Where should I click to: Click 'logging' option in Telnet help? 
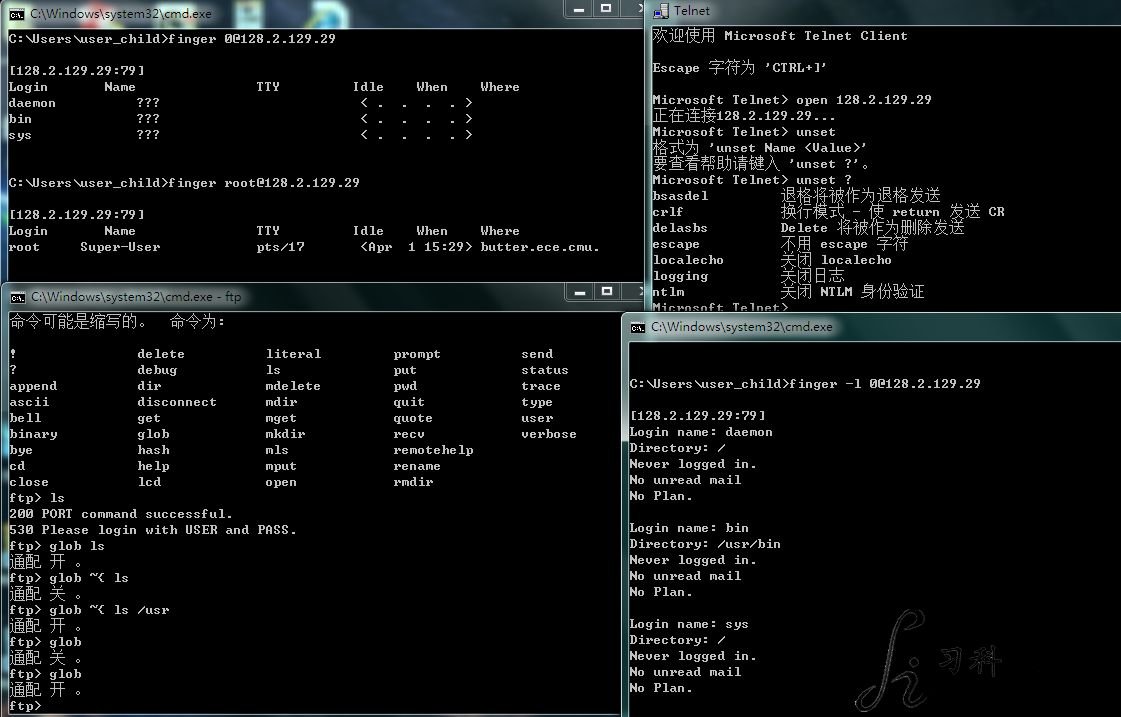tap(680, 276)
